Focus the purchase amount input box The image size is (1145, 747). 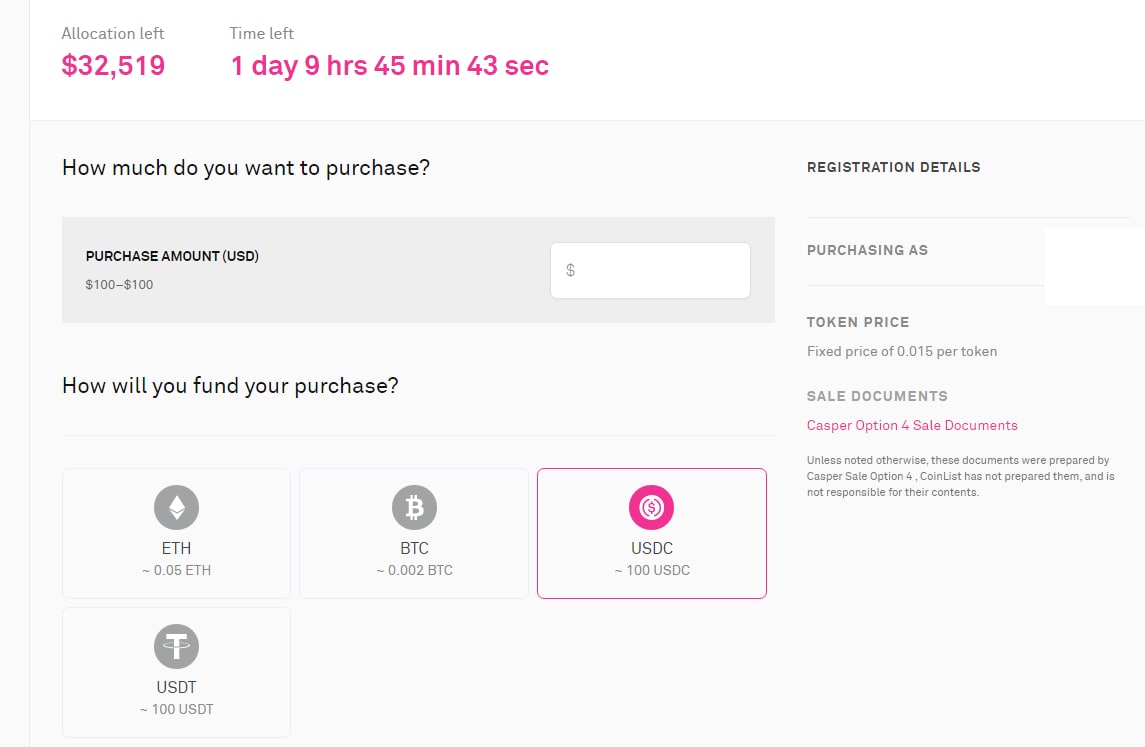650,270
